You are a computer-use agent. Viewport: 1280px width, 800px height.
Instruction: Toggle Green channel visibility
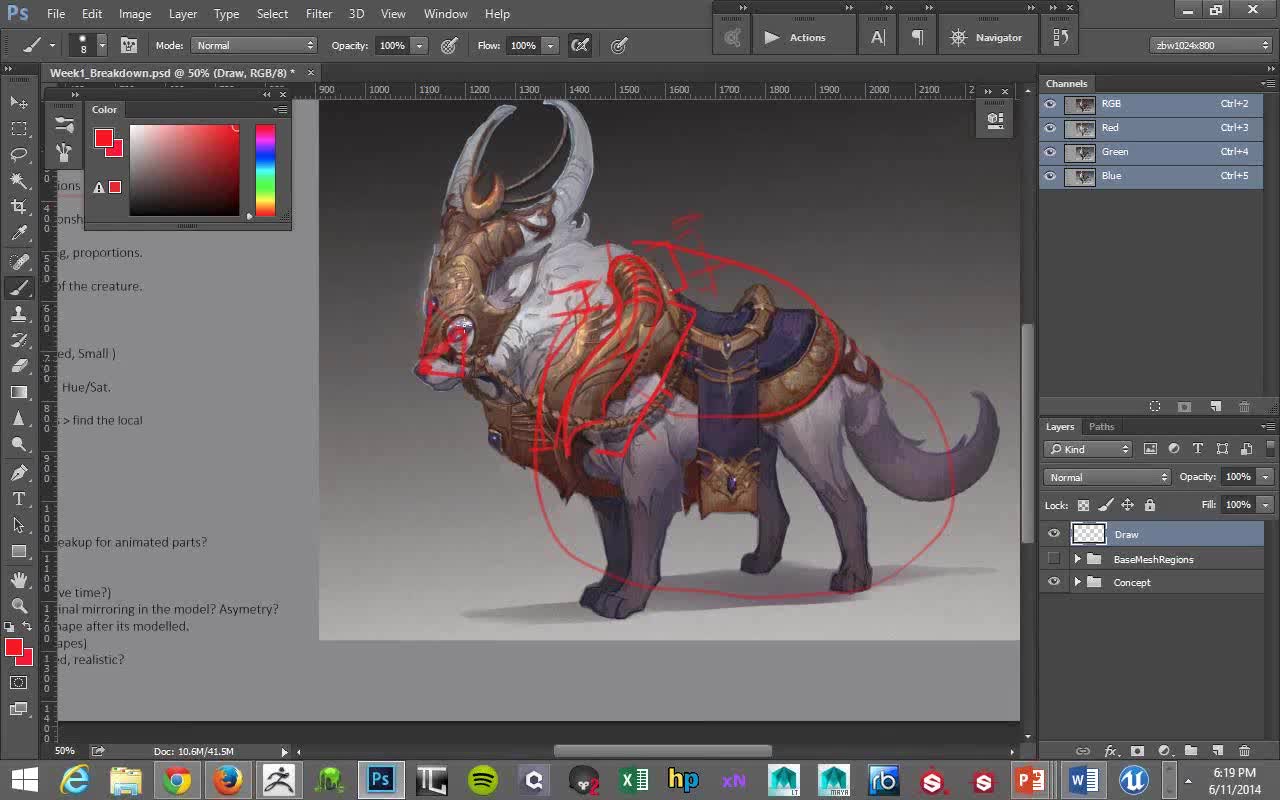point(1050,152)
